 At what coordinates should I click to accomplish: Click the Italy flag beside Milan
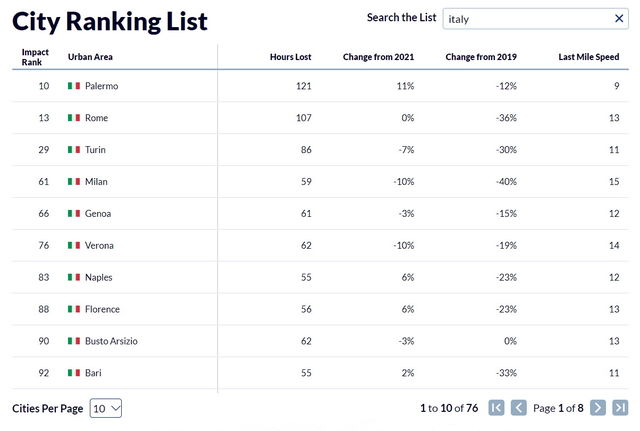pos(74,182)
